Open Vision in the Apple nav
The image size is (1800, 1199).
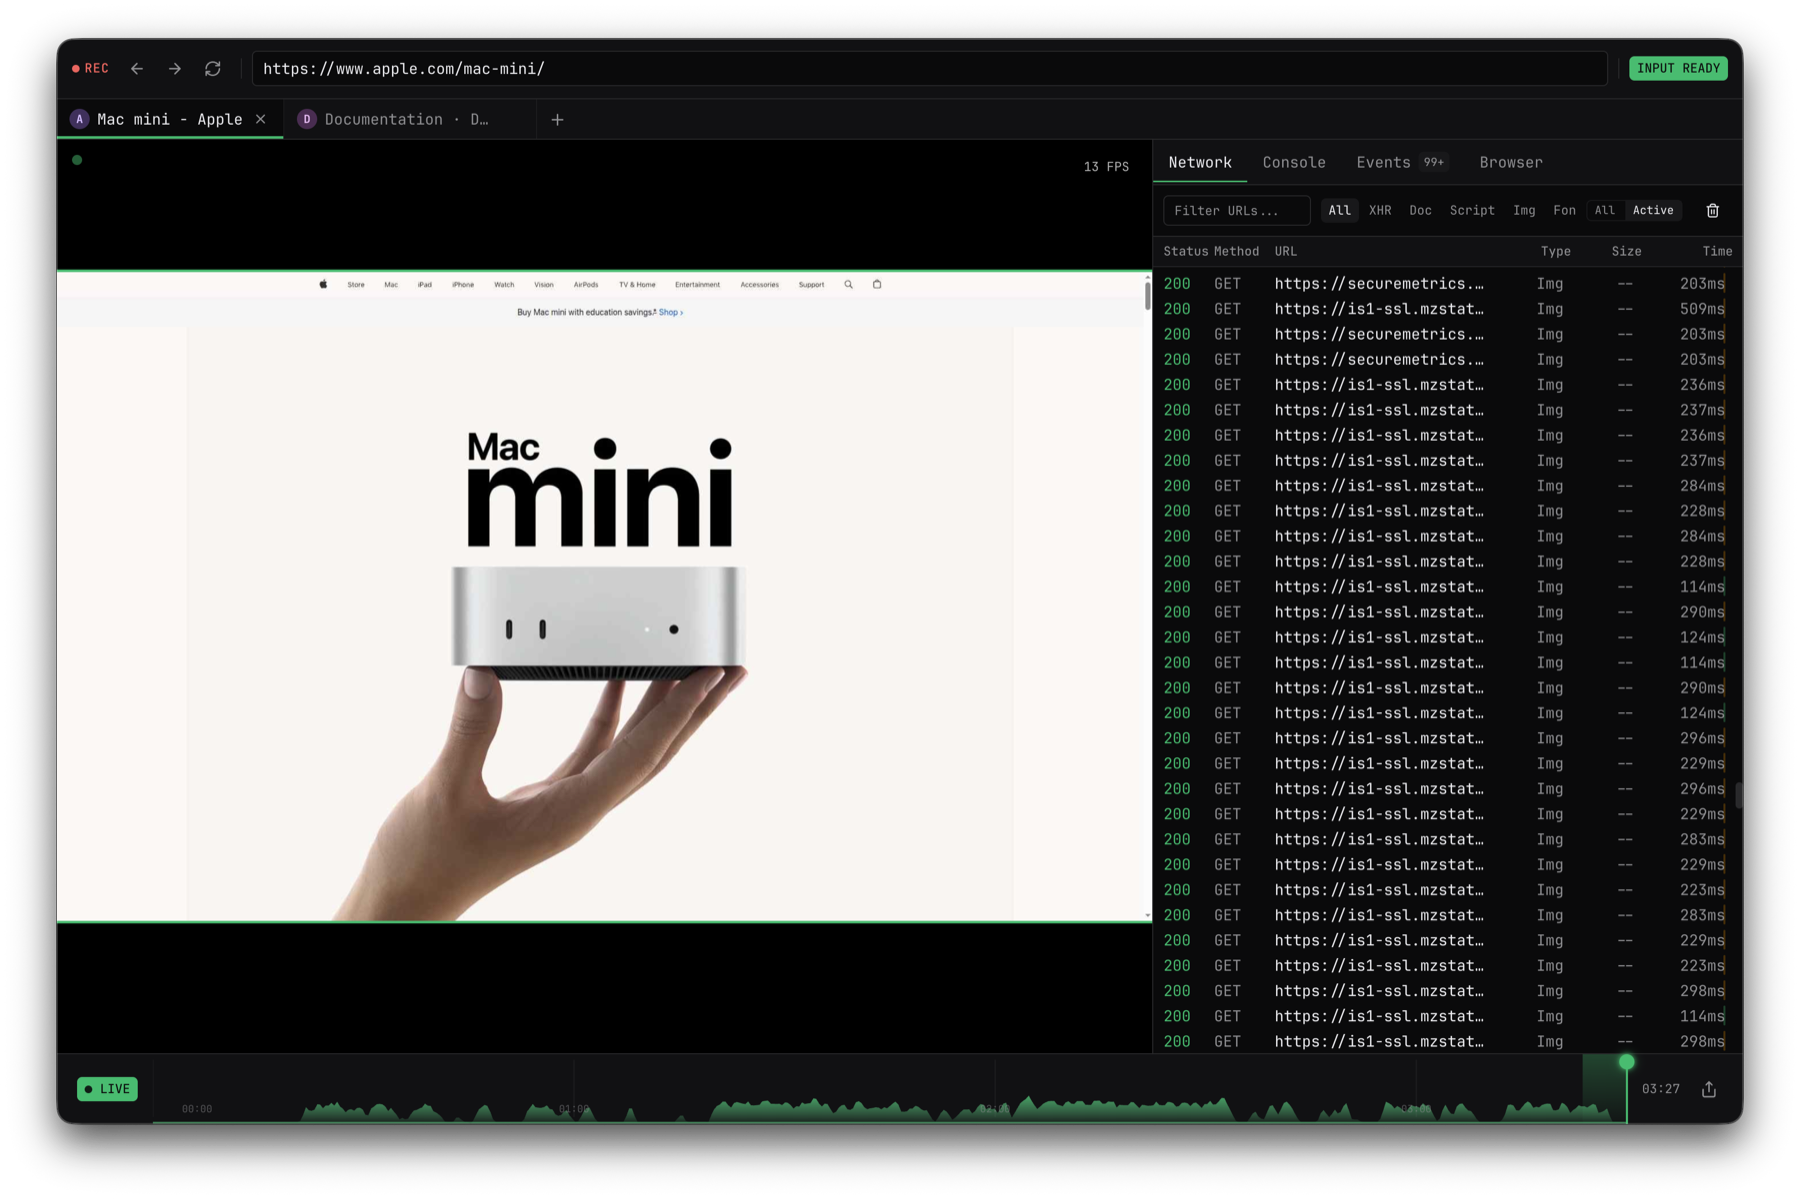[544, 284]
